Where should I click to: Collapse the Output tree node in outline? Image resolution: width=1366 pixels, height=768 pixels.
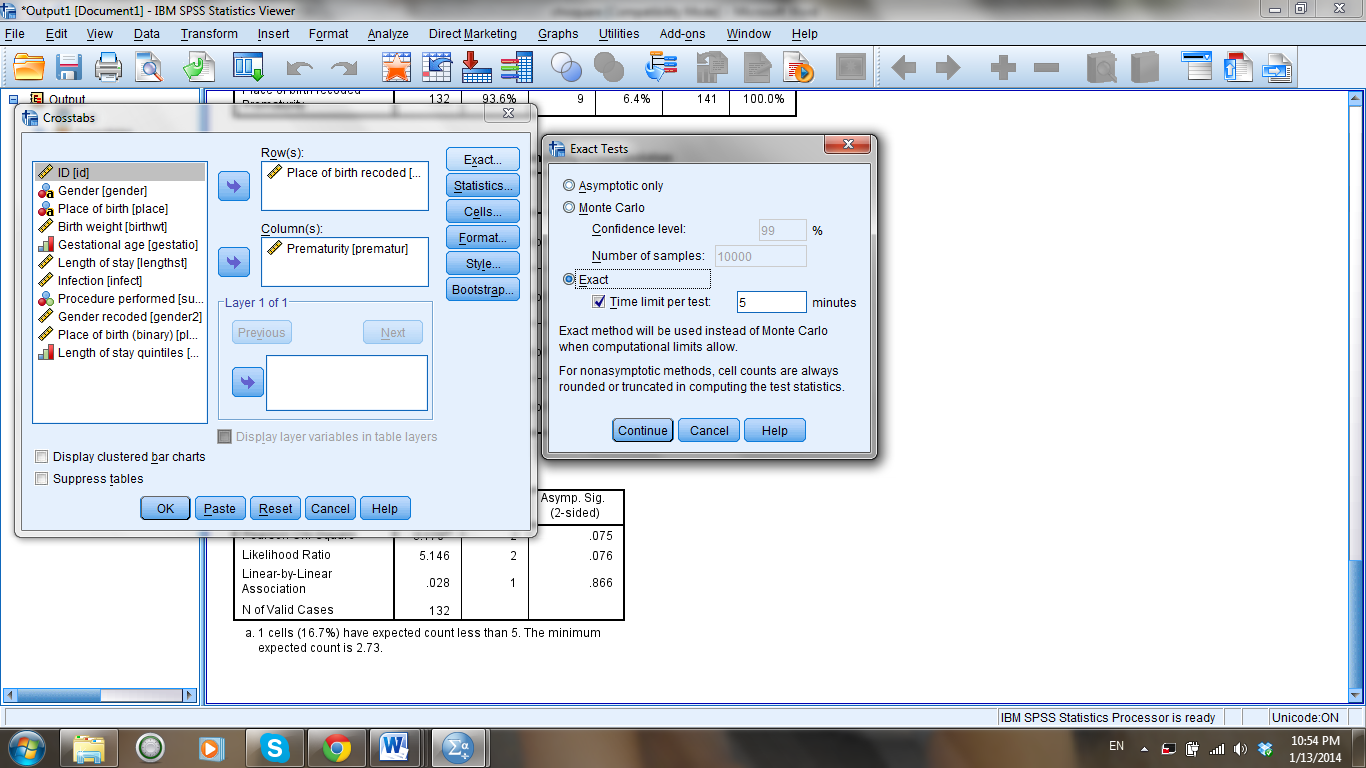coord(13,99)
